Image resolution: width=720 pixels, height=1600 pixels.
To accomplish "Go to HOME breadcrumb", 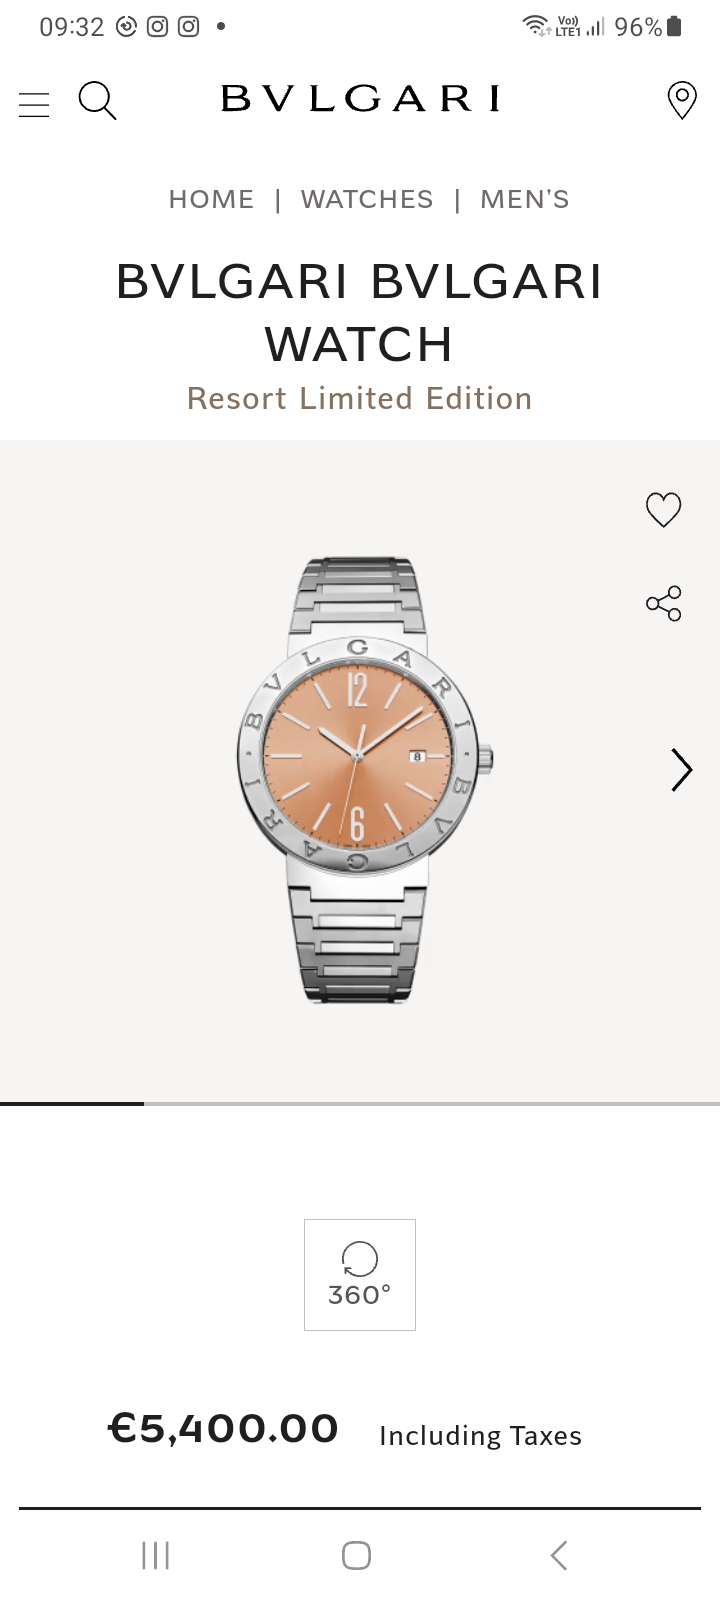I will click(x=211, y=199).
